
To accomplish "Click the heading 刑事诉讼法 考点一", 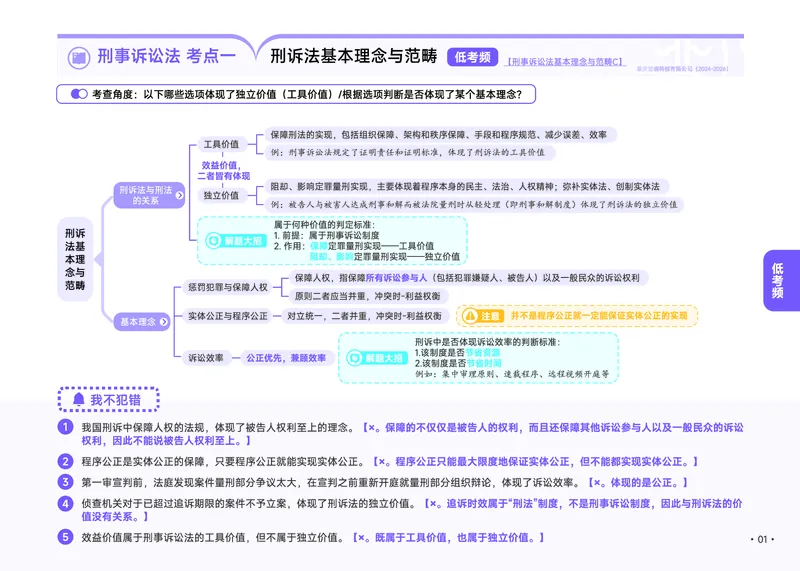I will coord(167,56).
